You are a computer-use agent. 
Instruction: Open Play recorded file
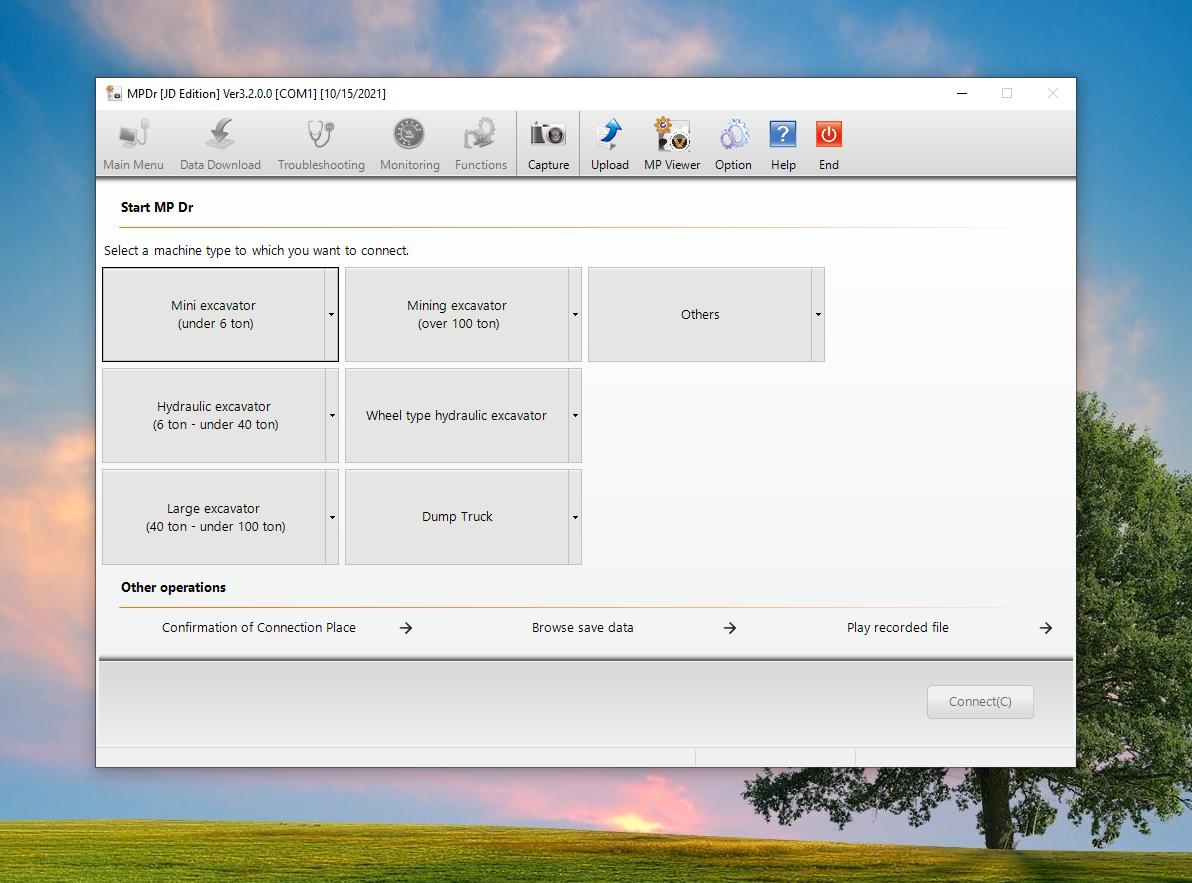897,628
